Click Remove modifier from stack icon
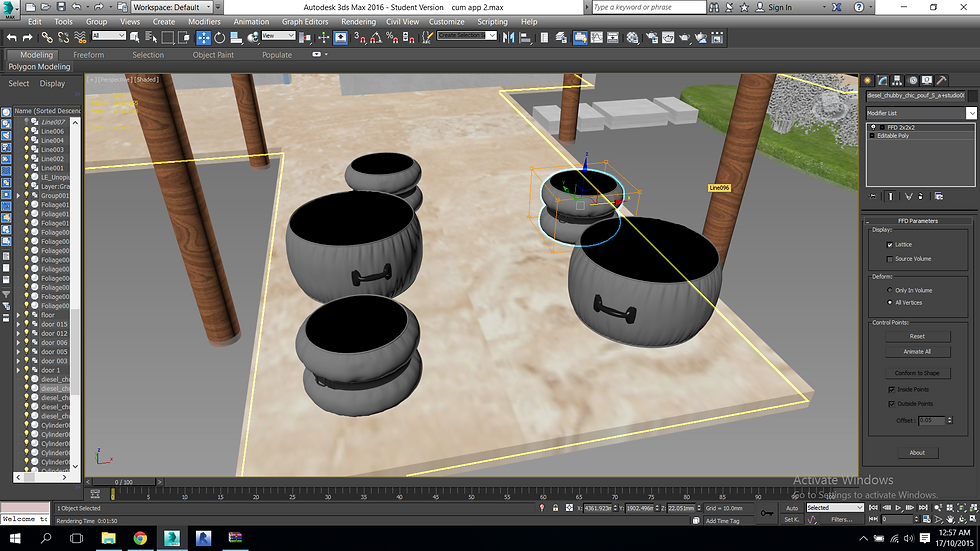The width and height of the screenshot is (980, 551). [920, 196]
